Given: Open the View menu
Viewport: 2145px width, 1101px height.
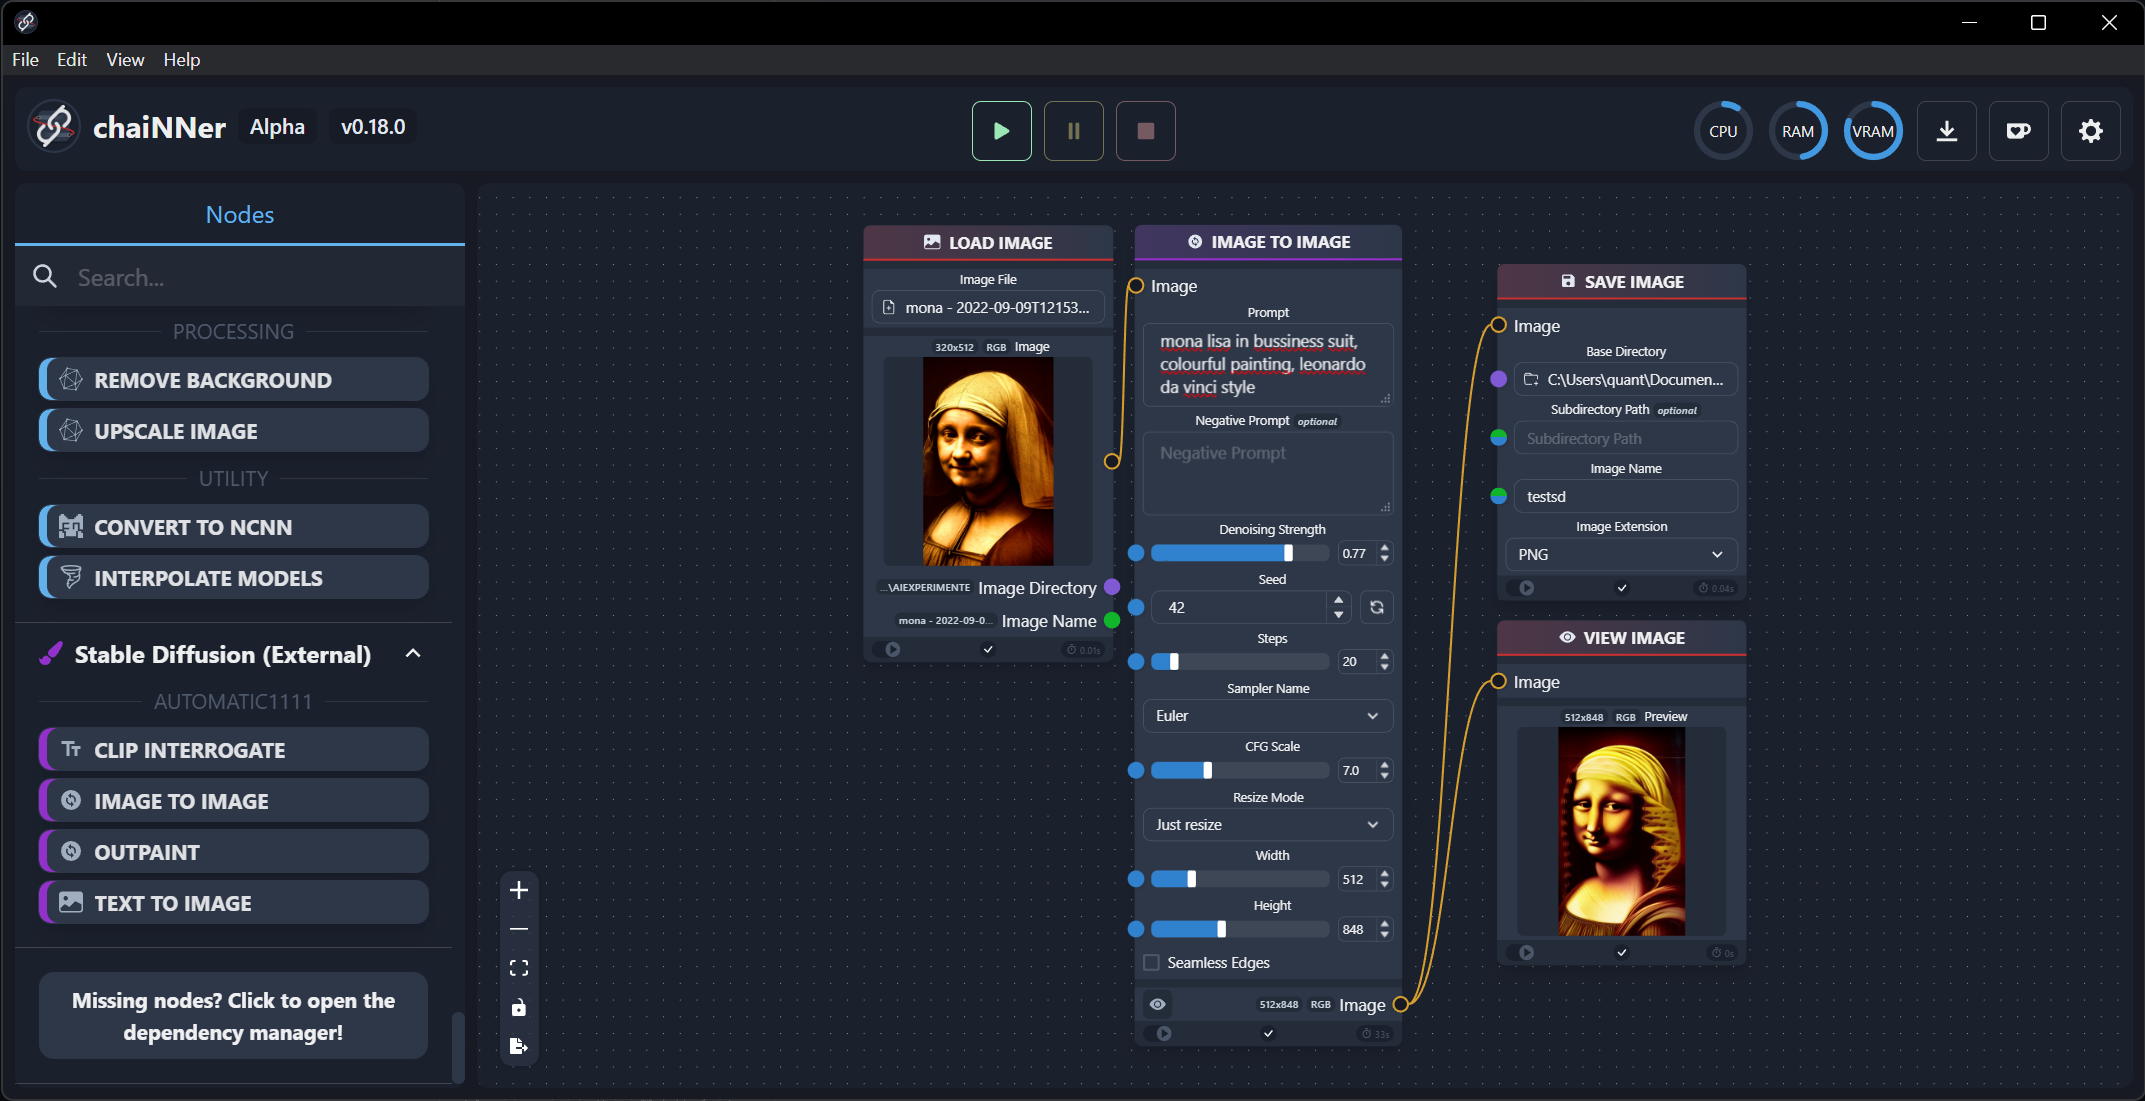Looking at the screenshot, I should click(x=125, y=59).
